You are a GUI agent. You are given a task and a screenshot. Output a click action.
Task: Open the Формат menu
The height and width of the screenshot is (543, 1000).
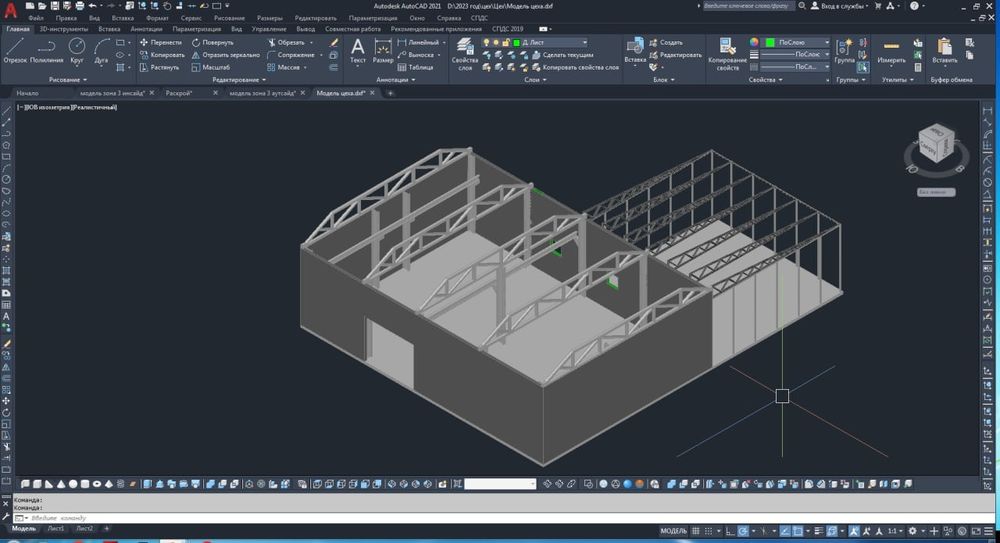click(156, 18)
